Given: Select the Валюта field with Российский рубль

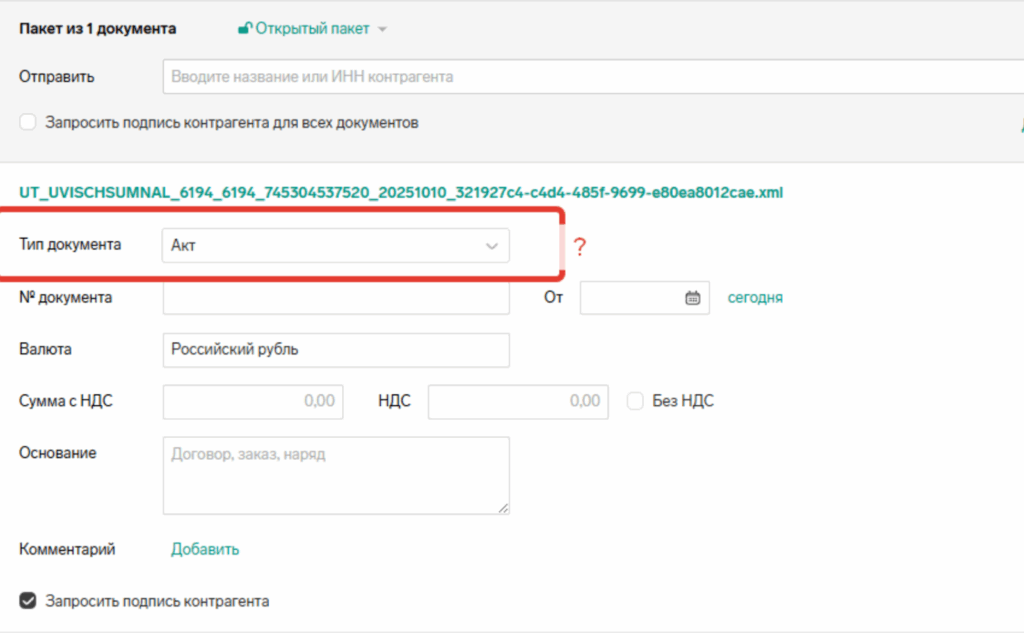Looking at the screenshot, I should coord(335,350).
